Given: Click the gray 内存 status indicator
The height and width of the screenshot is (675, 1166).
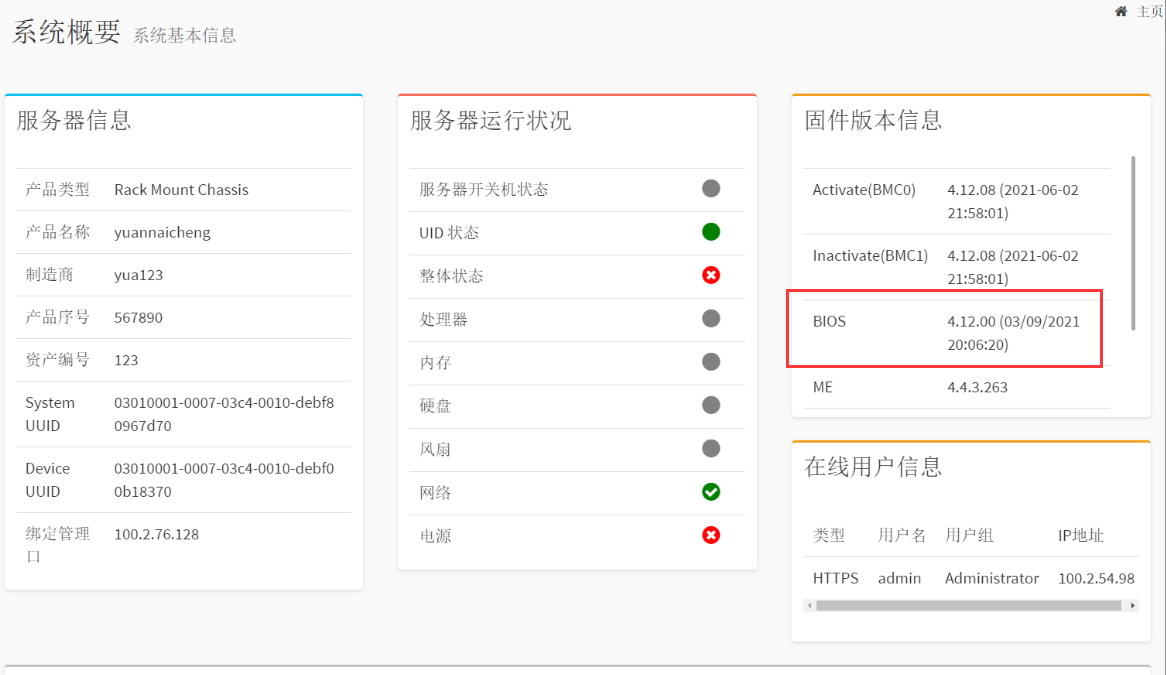Looking at the screenshot, I should (711, 362).
